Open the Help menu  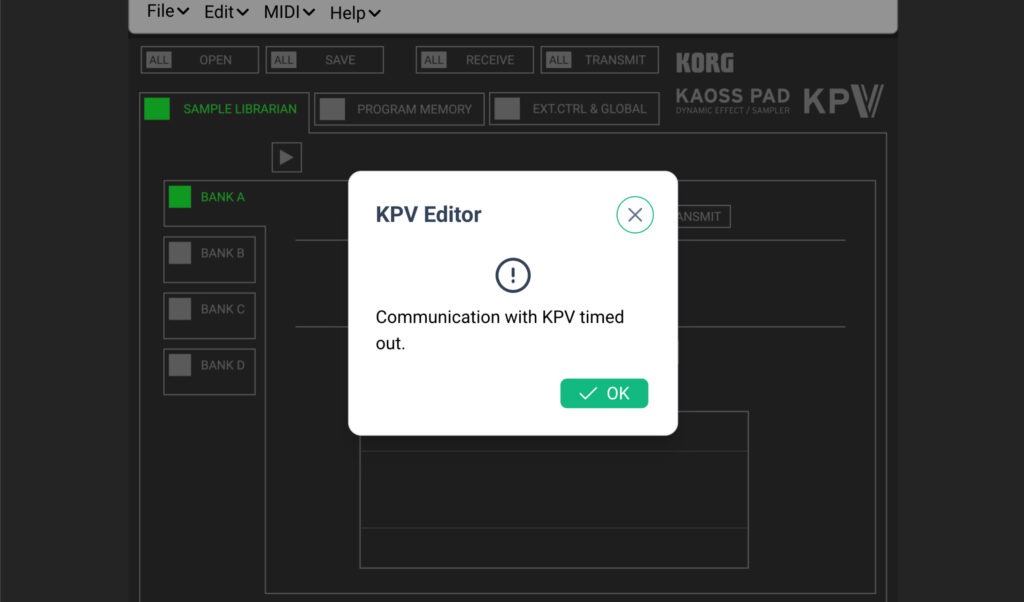tap(355, 12)
